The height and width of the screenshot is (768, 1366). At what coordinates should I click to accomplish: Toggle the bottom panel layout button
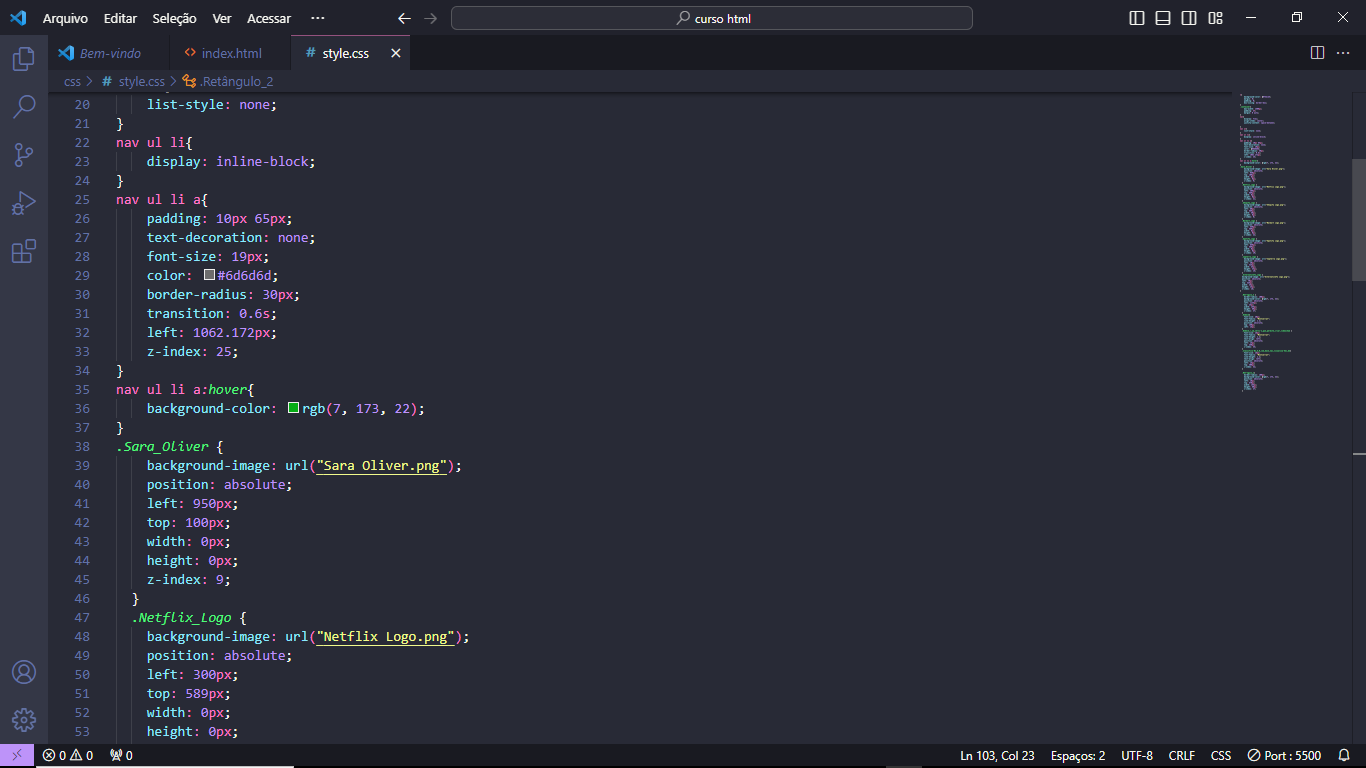click(x=1163, y=18)
